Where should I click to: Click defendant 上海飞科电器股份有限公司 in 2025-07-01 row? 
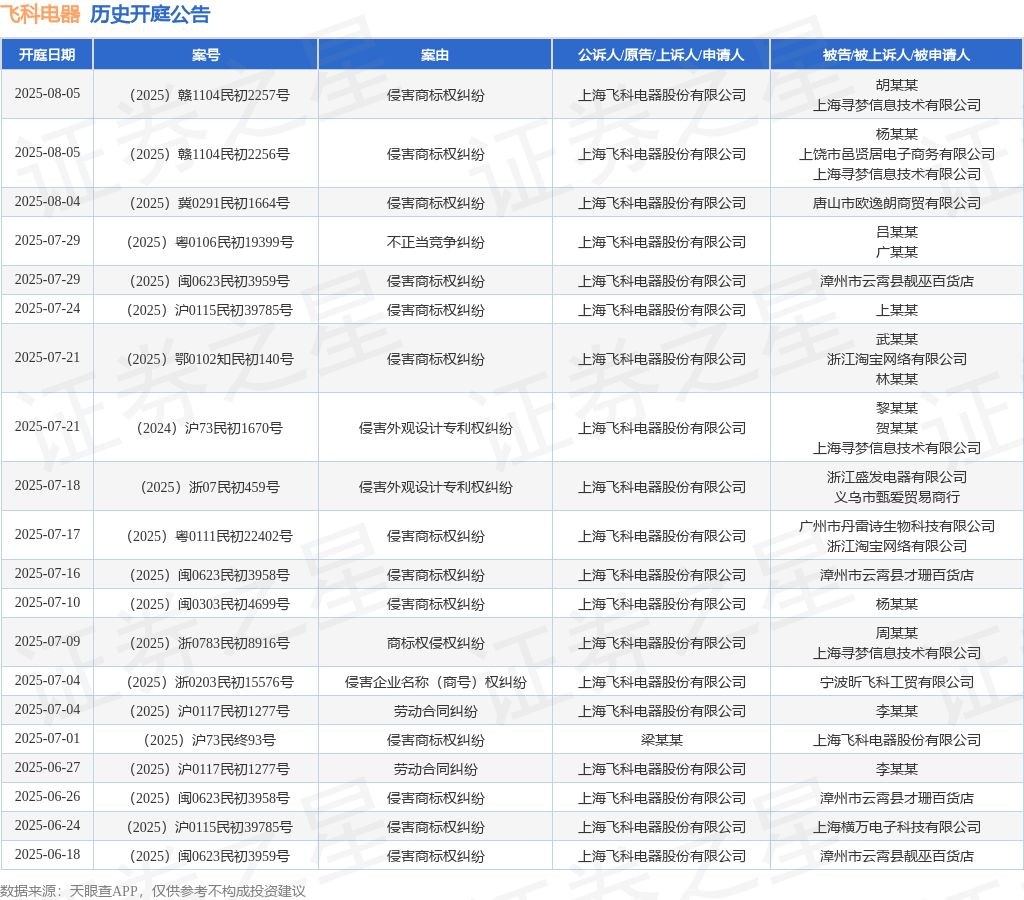coord(897,740)
